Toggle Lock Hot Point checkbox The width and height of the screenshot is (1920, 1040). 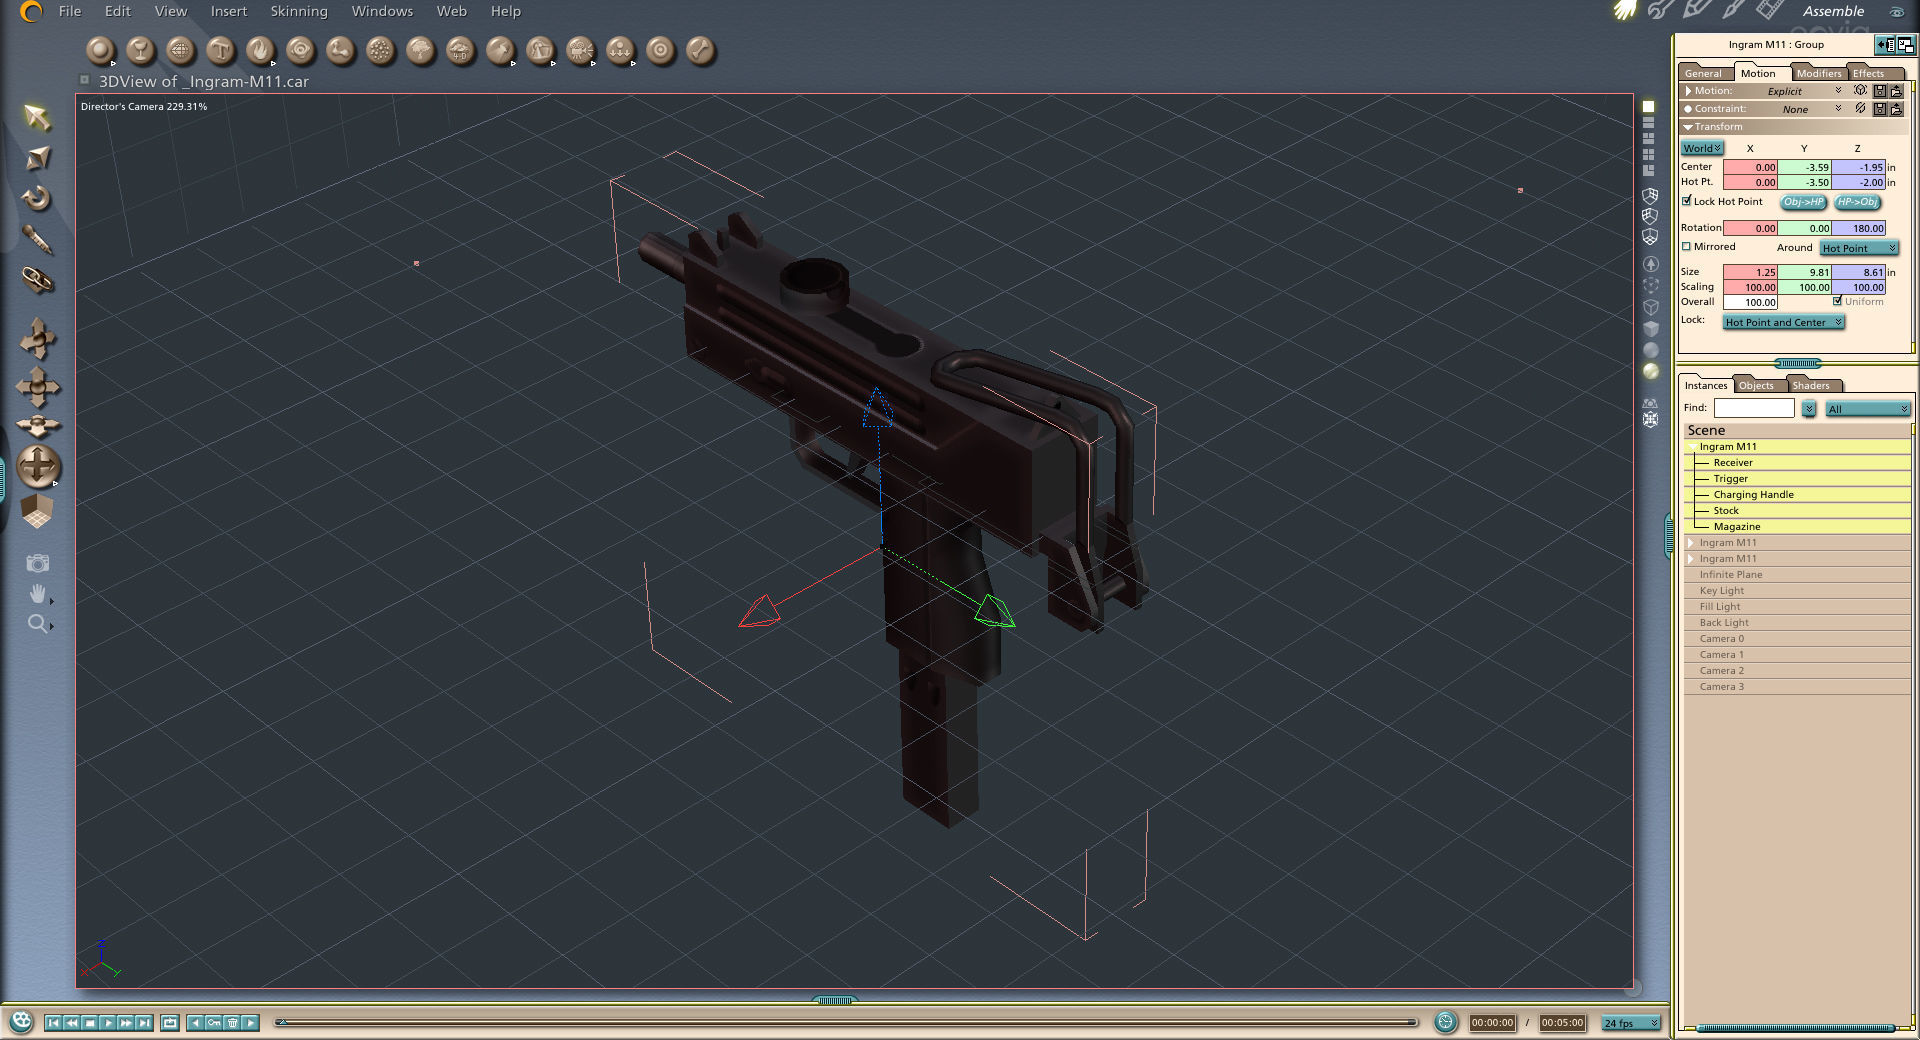(x=1687, y=201)
